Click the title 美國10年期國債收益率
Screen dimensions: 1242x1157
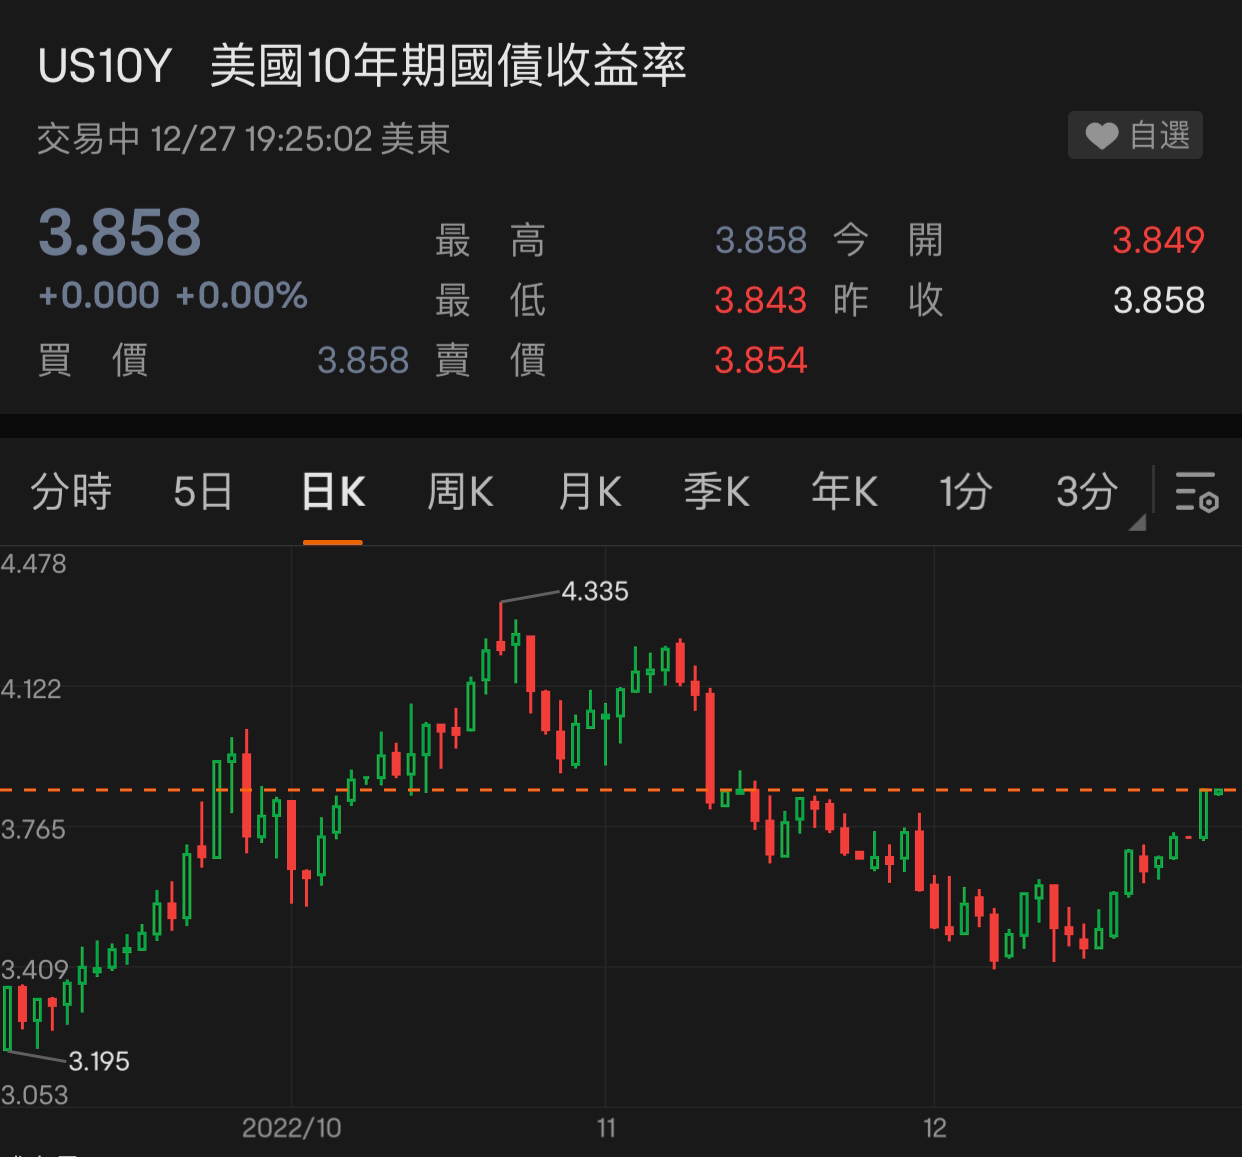coord(448,67)
